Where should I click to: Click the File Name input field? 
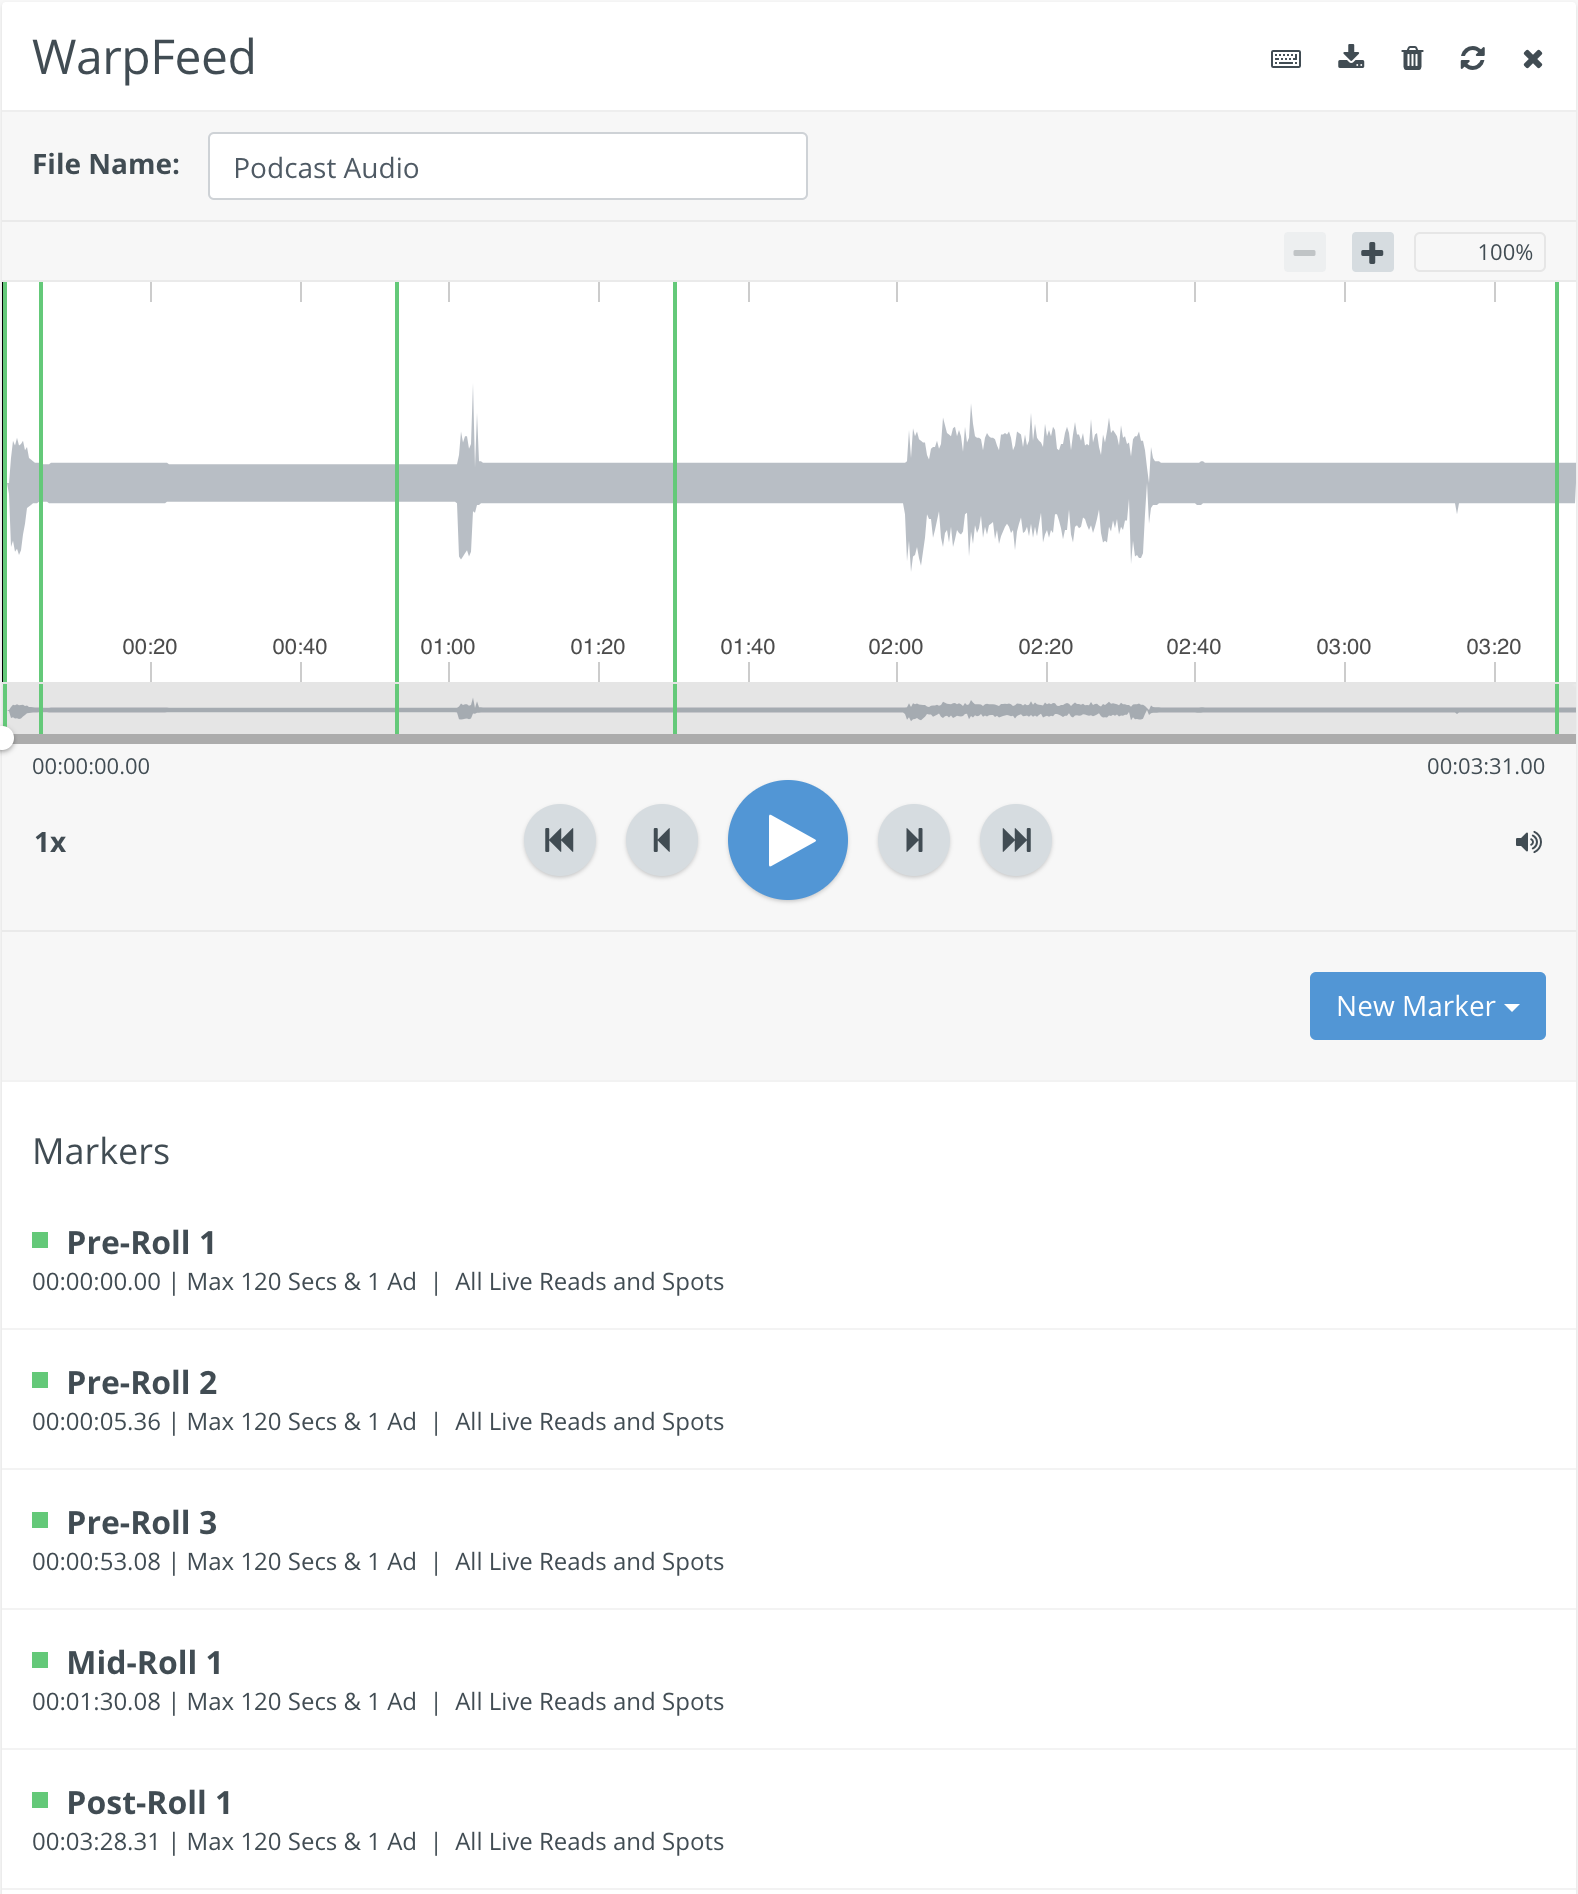click(x=508, y=166)
